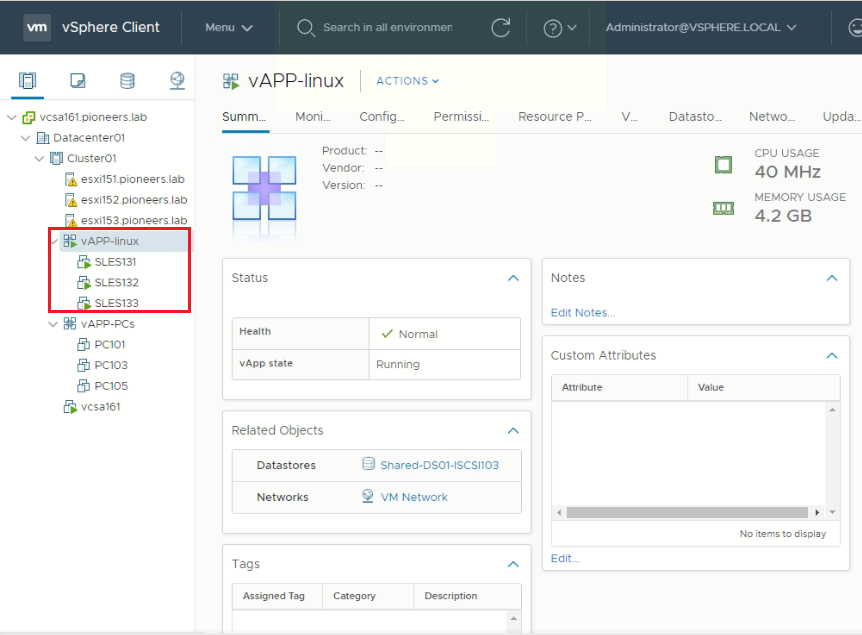Select SLES133 in the inventory tree
The width and height of the screenshot is (862, 635).
click(117, 303)
